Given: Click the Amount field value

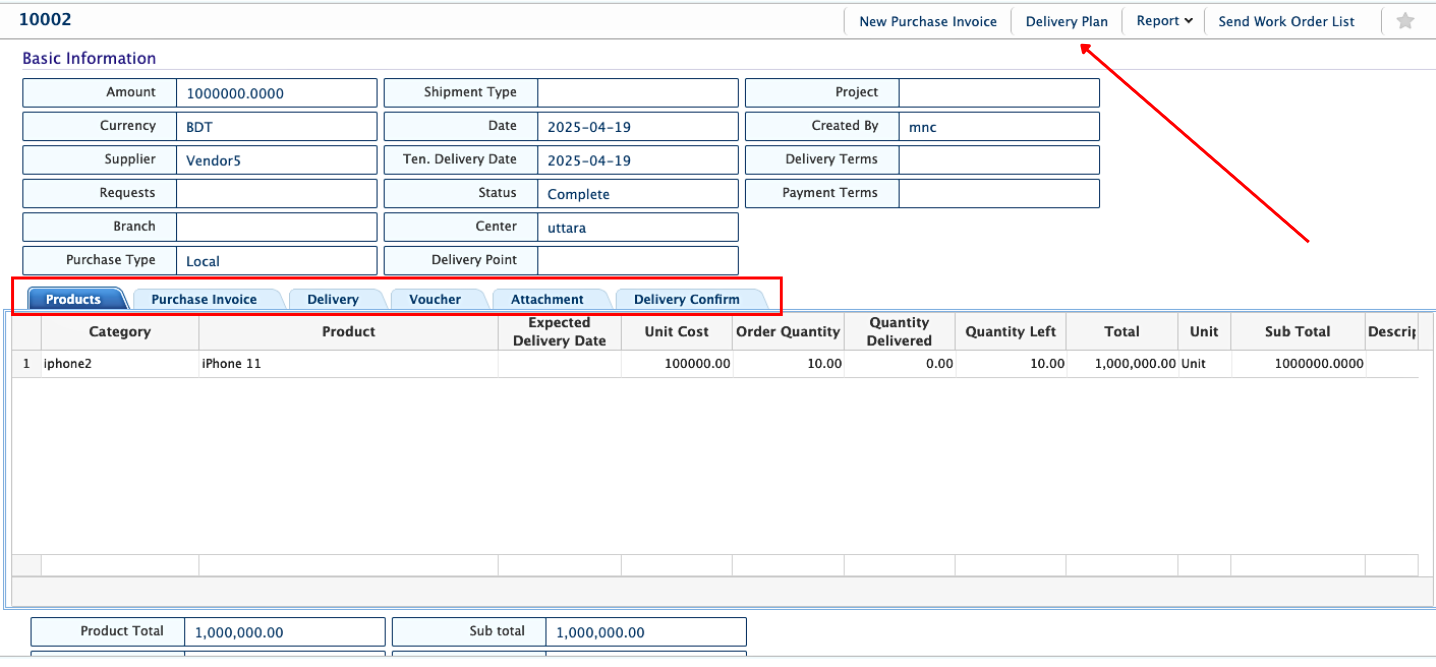Looking at the screenshot, I should click(x=235, y=94).
